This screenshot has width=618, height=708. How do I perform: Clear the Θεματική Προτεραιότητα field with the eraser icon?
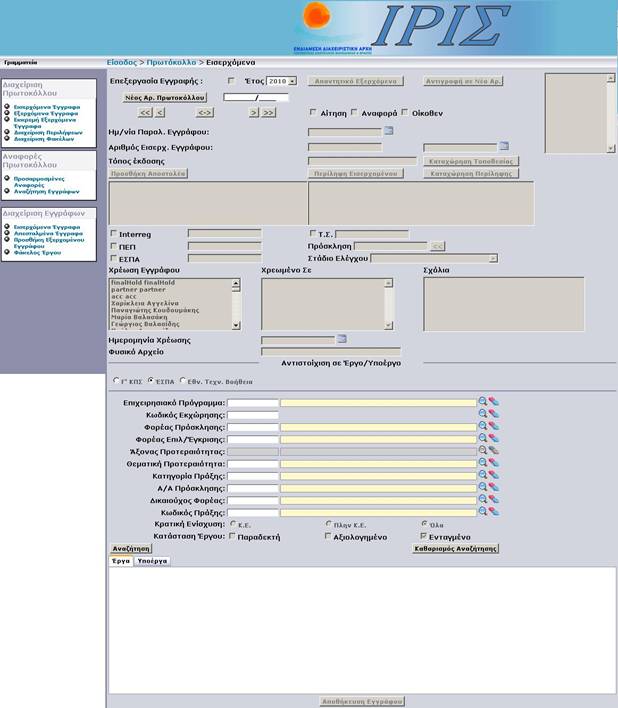pos(493,463)
